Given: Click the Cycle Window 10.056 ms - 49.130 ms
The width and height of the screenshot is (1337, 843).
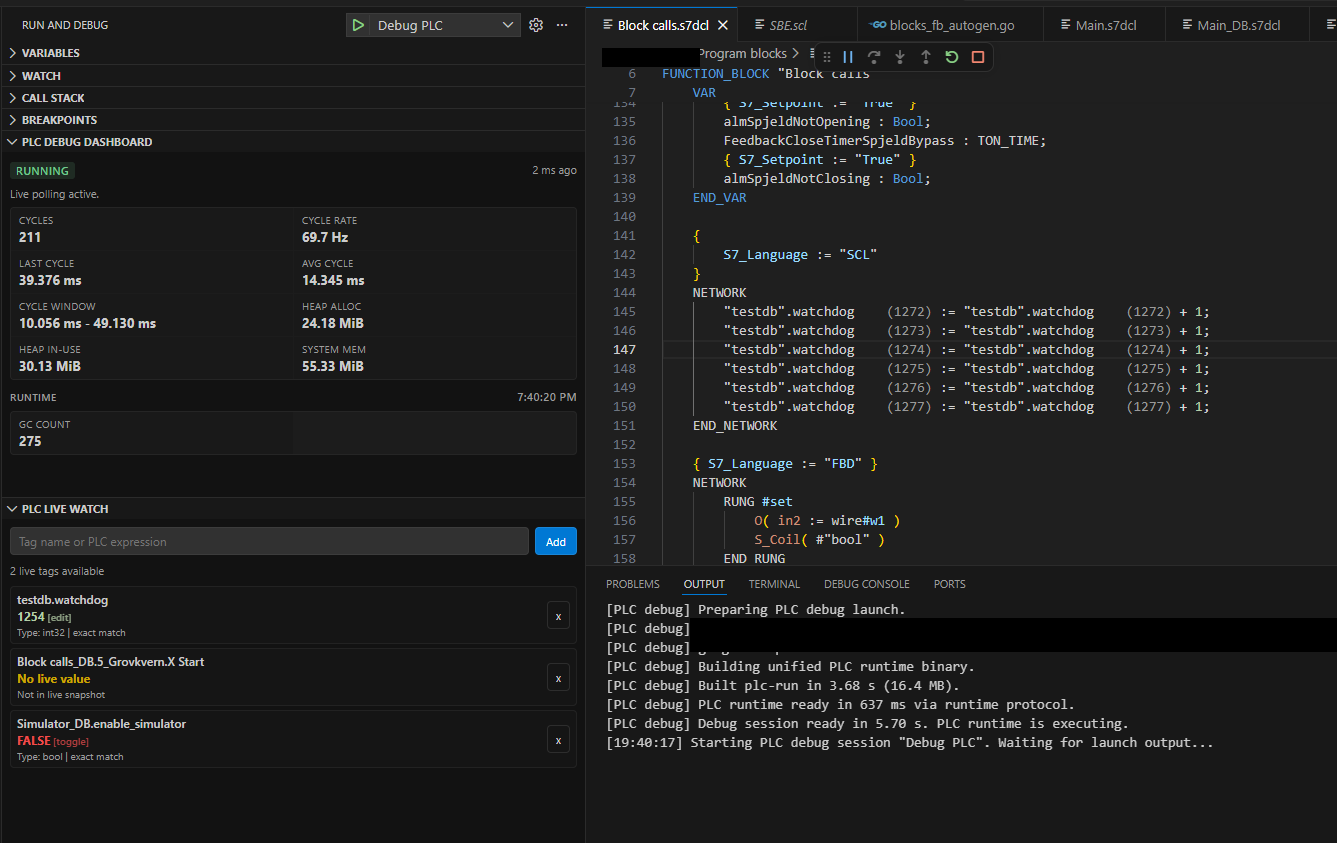Looking at the screenshot, I should tap(88, 323).
